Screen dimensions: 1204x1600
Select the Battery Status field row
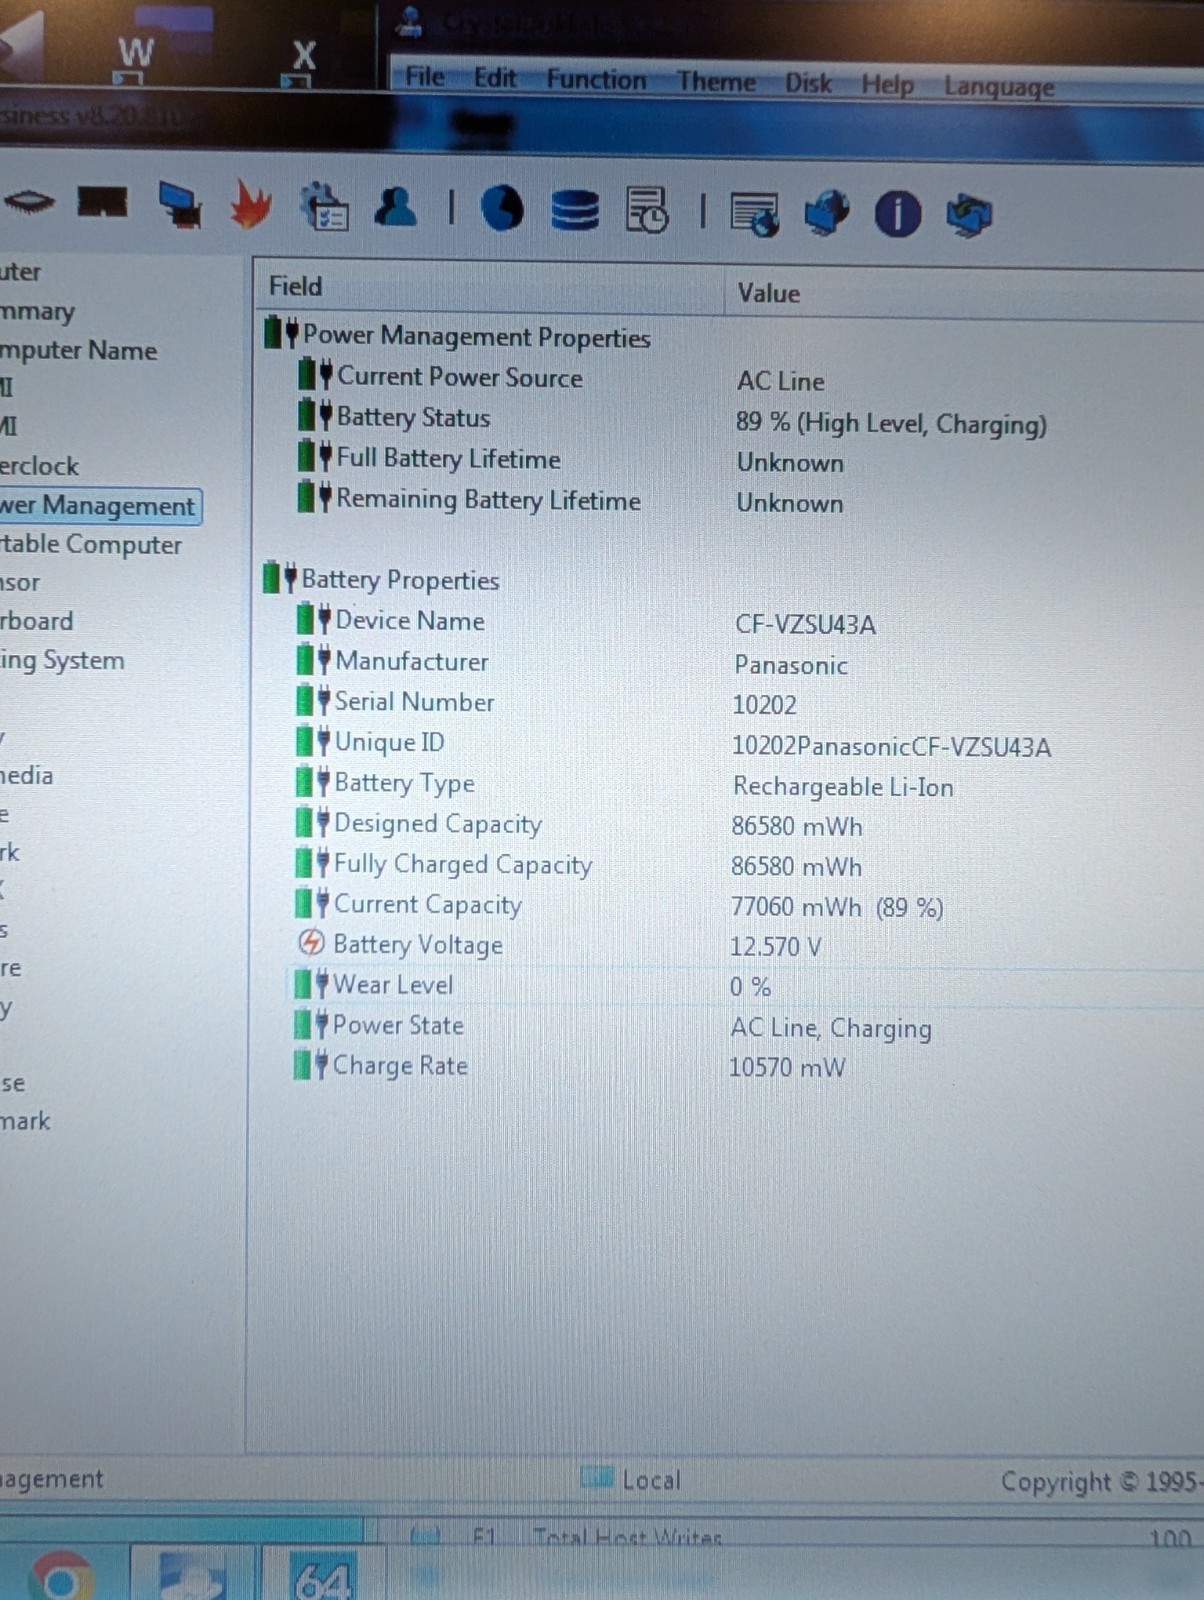point(413,417)
